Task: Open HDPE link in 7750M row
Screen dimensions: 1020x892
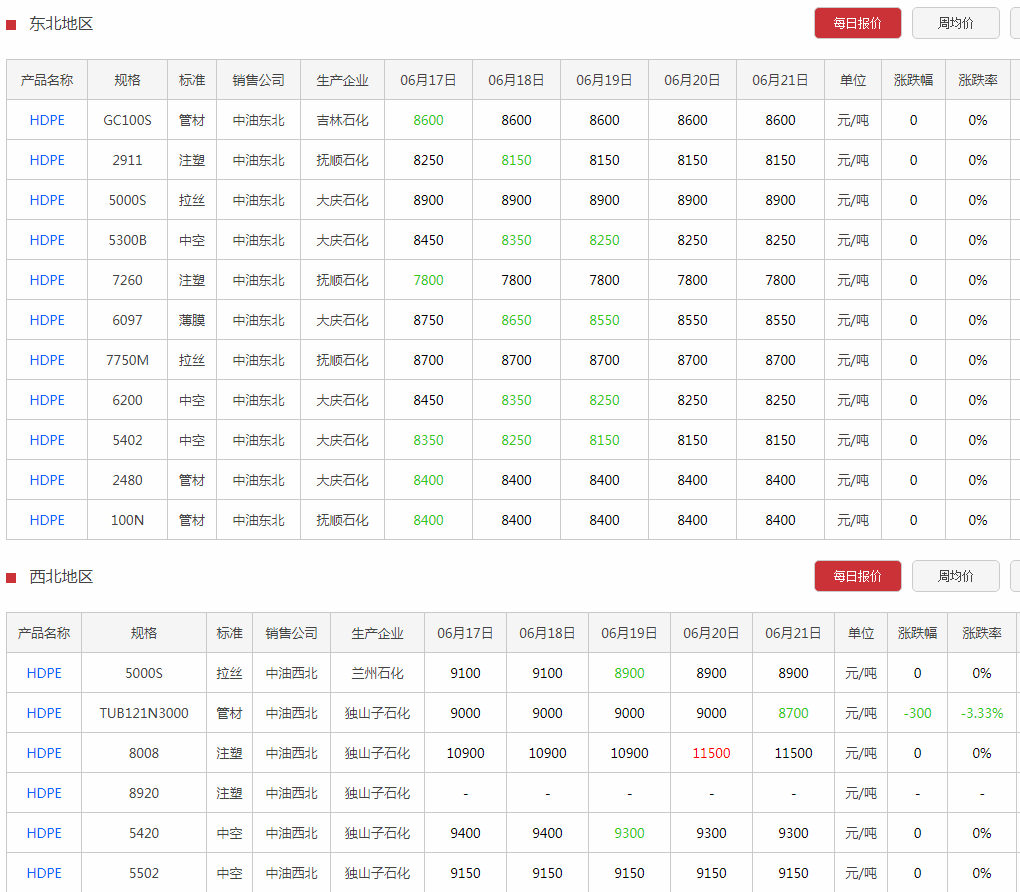Action: click(x=47, y=360)
